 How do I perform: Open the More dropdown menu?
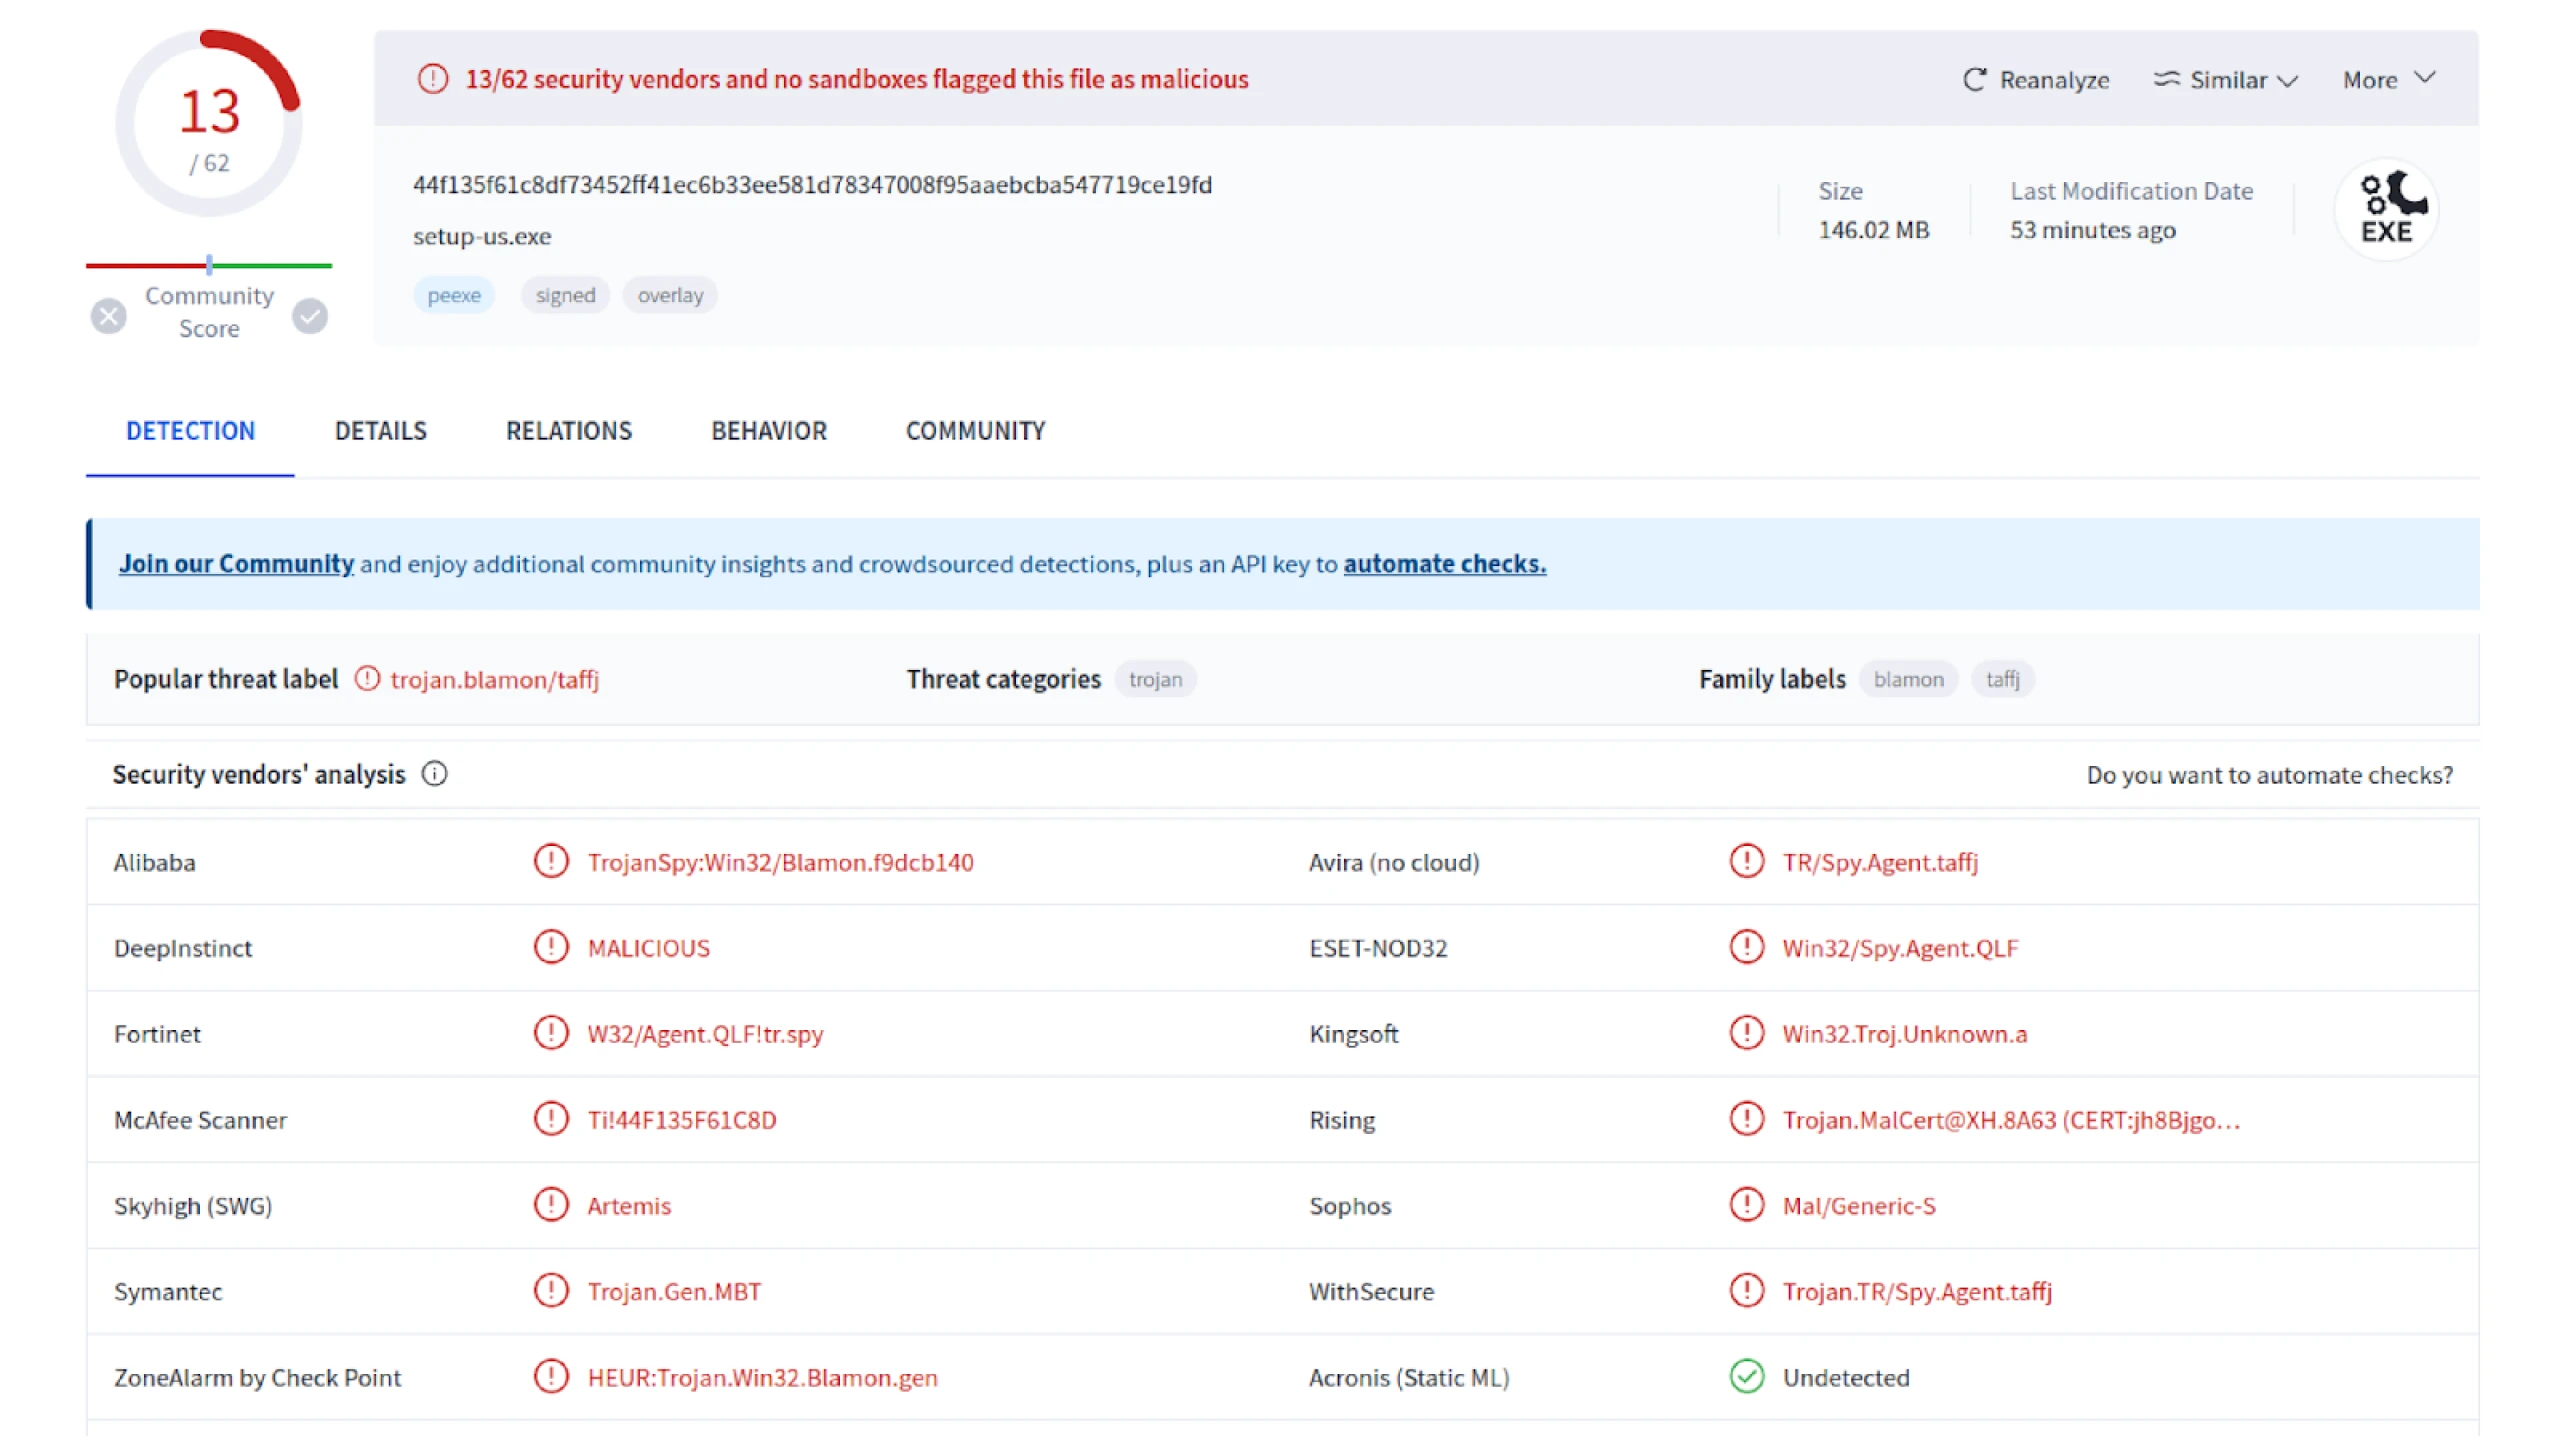(2388, 79)
